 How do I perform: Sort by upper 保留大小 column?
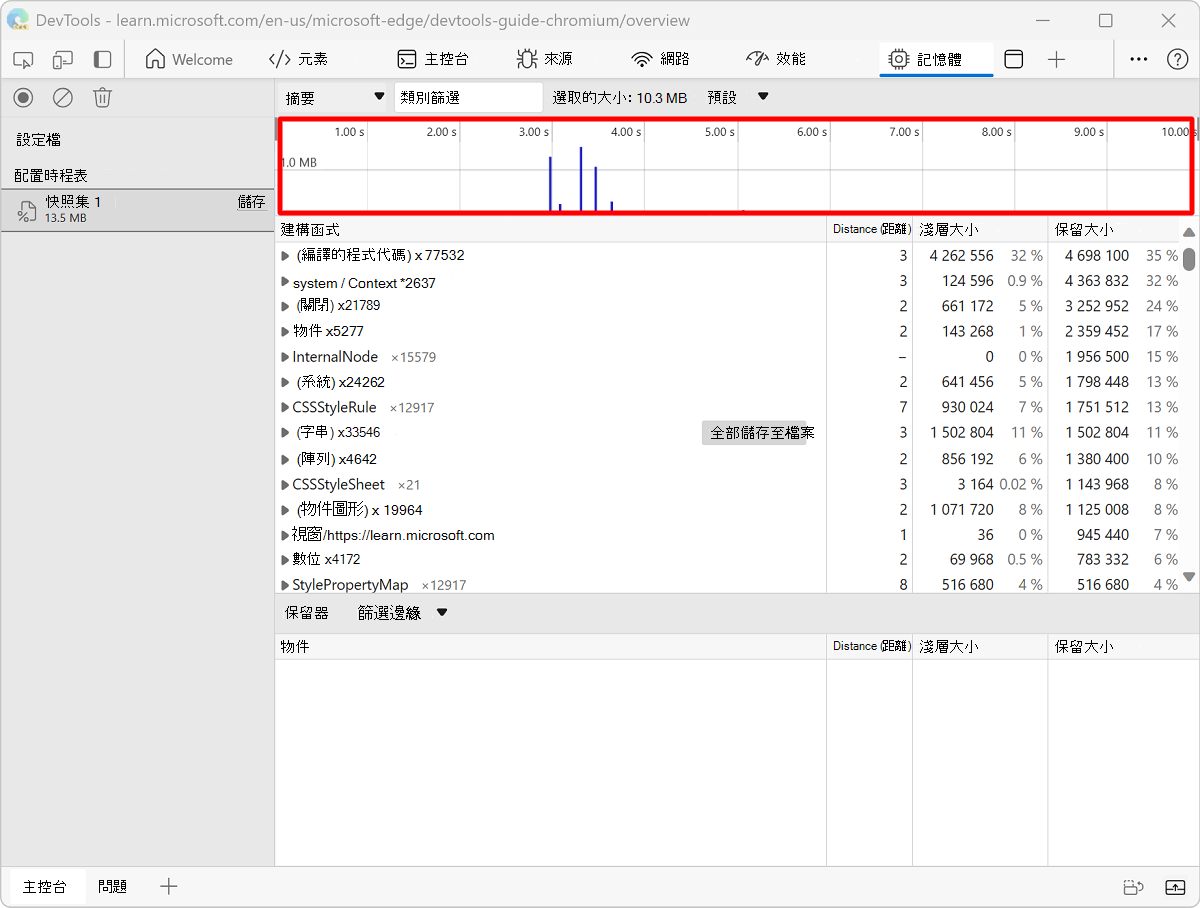[1114, 230]
